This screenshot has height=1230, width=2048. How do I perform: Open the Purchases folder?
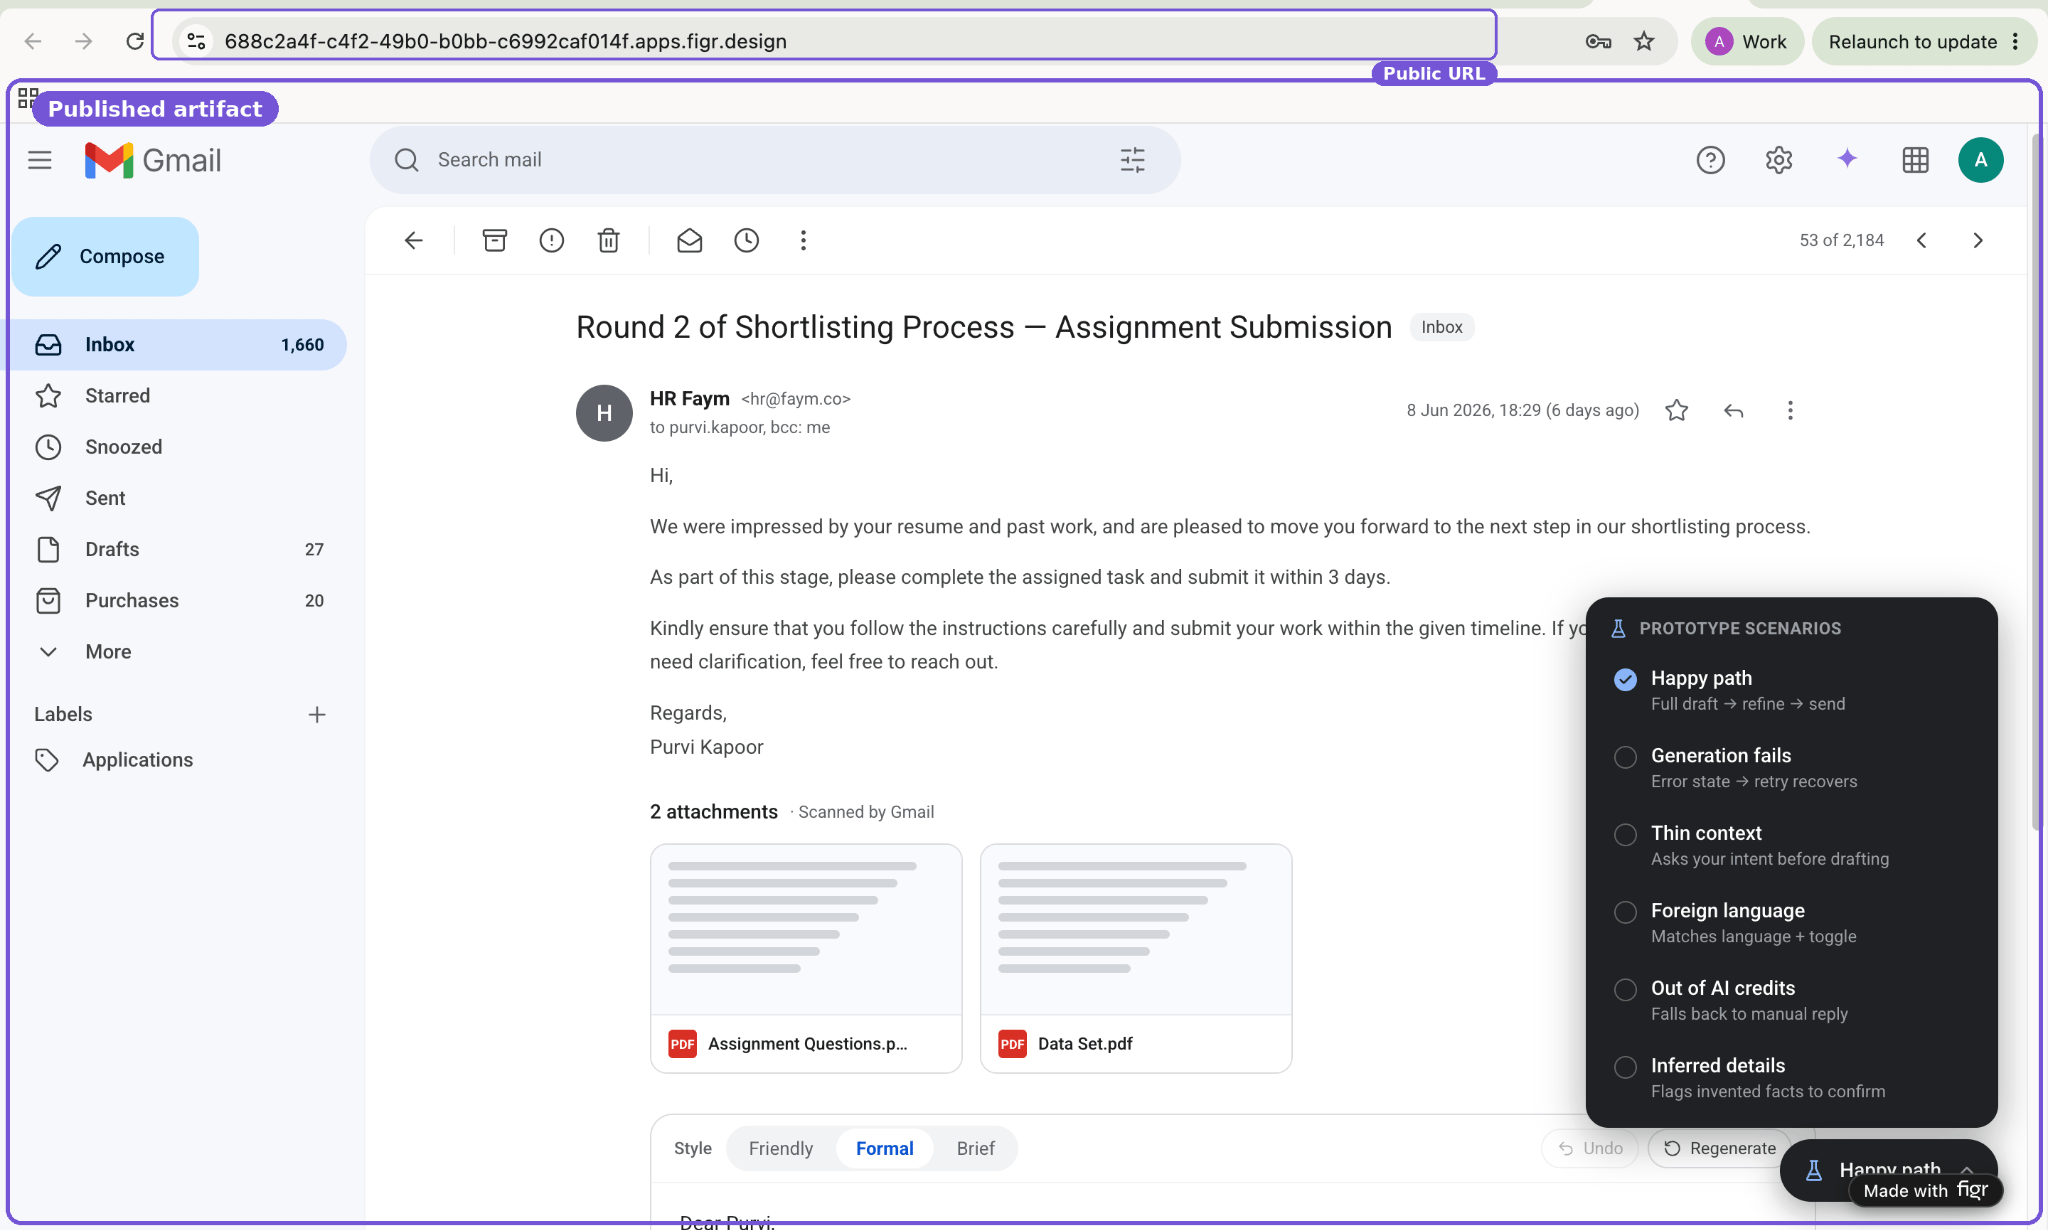[x=175, y=600]
